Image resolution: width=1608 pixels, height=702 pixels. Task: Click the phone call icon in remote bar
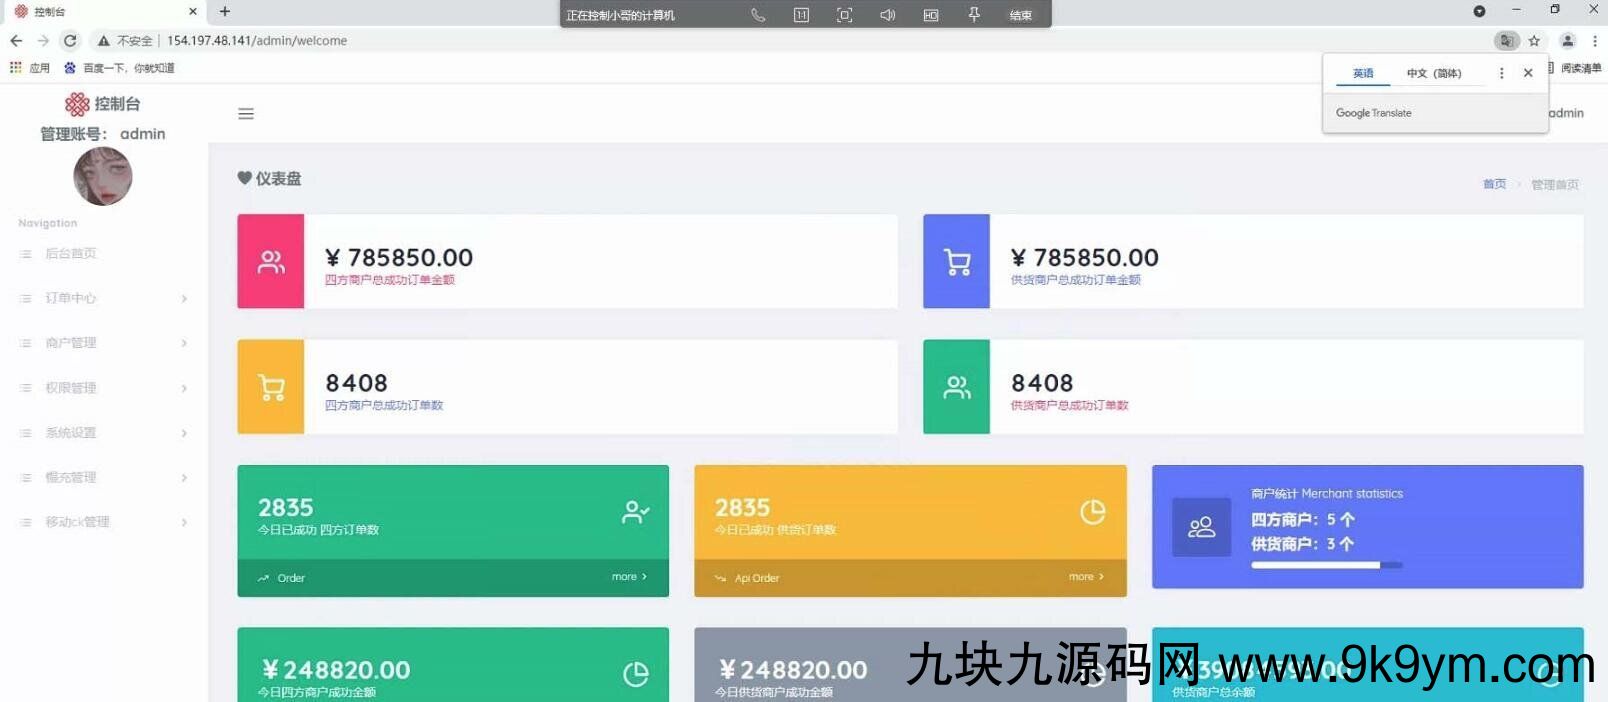pos(758,15)
